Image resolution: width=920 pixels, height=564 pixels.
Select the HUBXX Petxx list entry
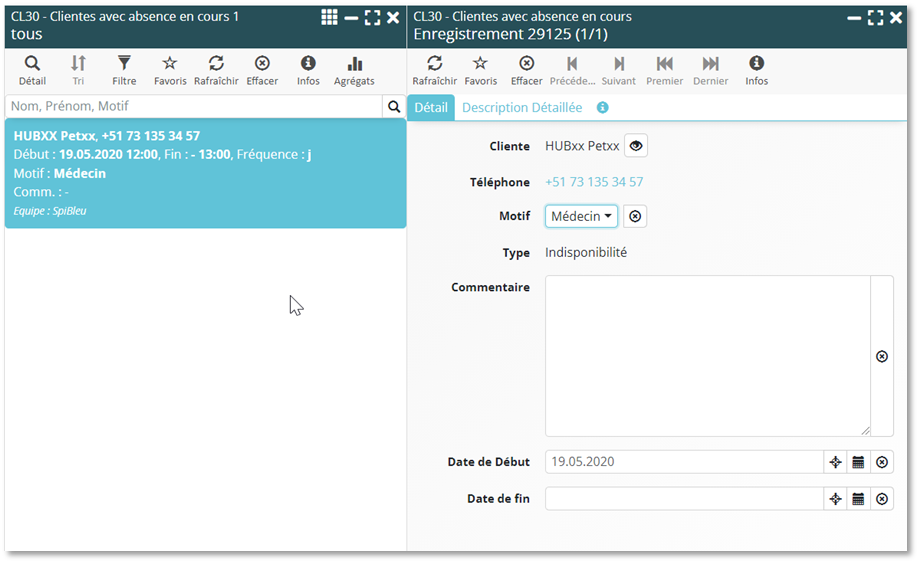(x=205, y=173)
